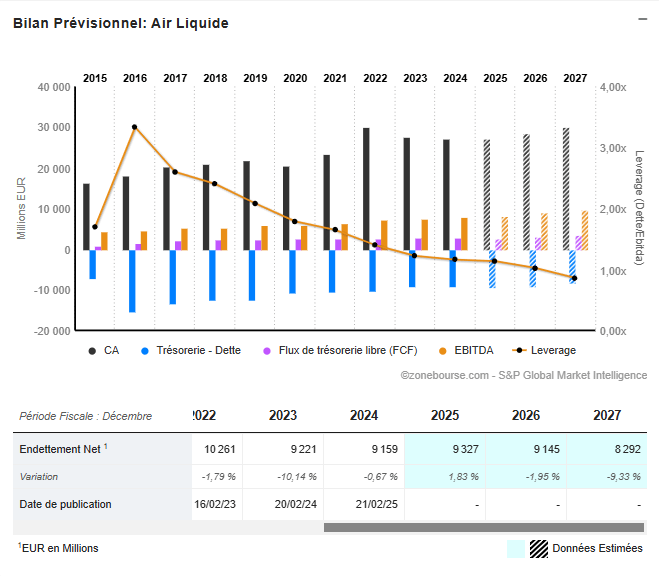Click publication date 21/02/25
Screen dimensions: 659x576
377,504
